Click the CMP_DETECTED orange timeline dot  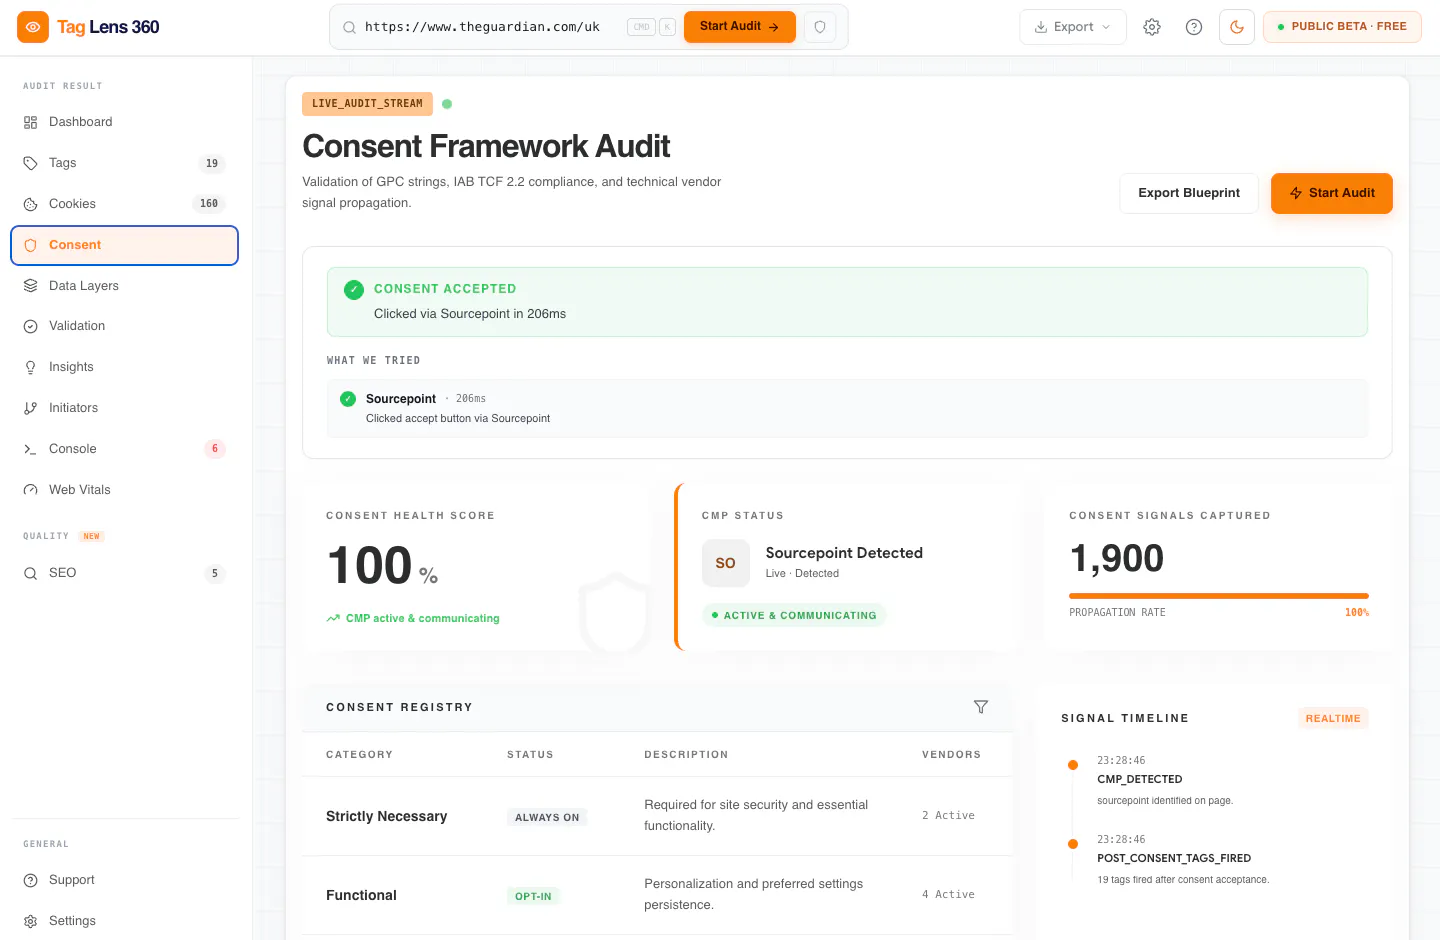pyautogui.click(x=1073, y=765)
